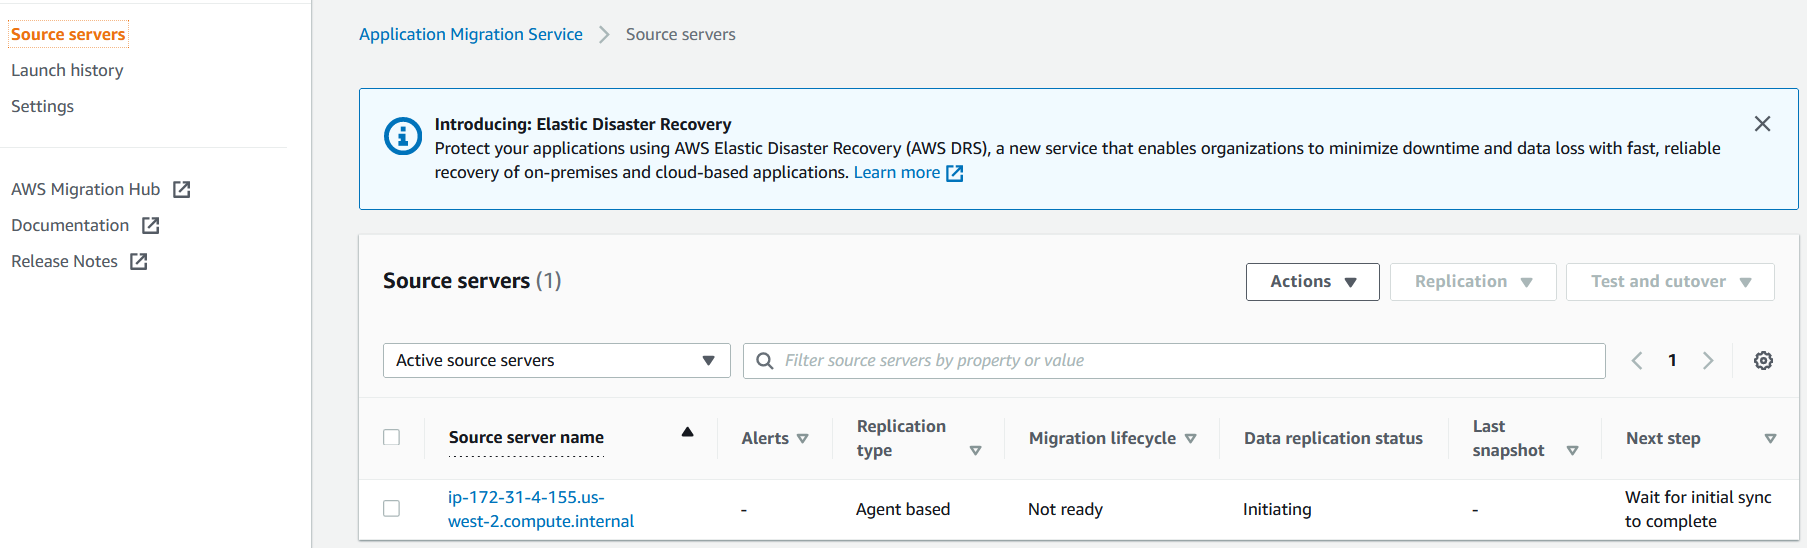Click the 'Source servers (1)' table heading
Image resolution: width=1807 pixels, height=548 pixels.
pos(472,281)
